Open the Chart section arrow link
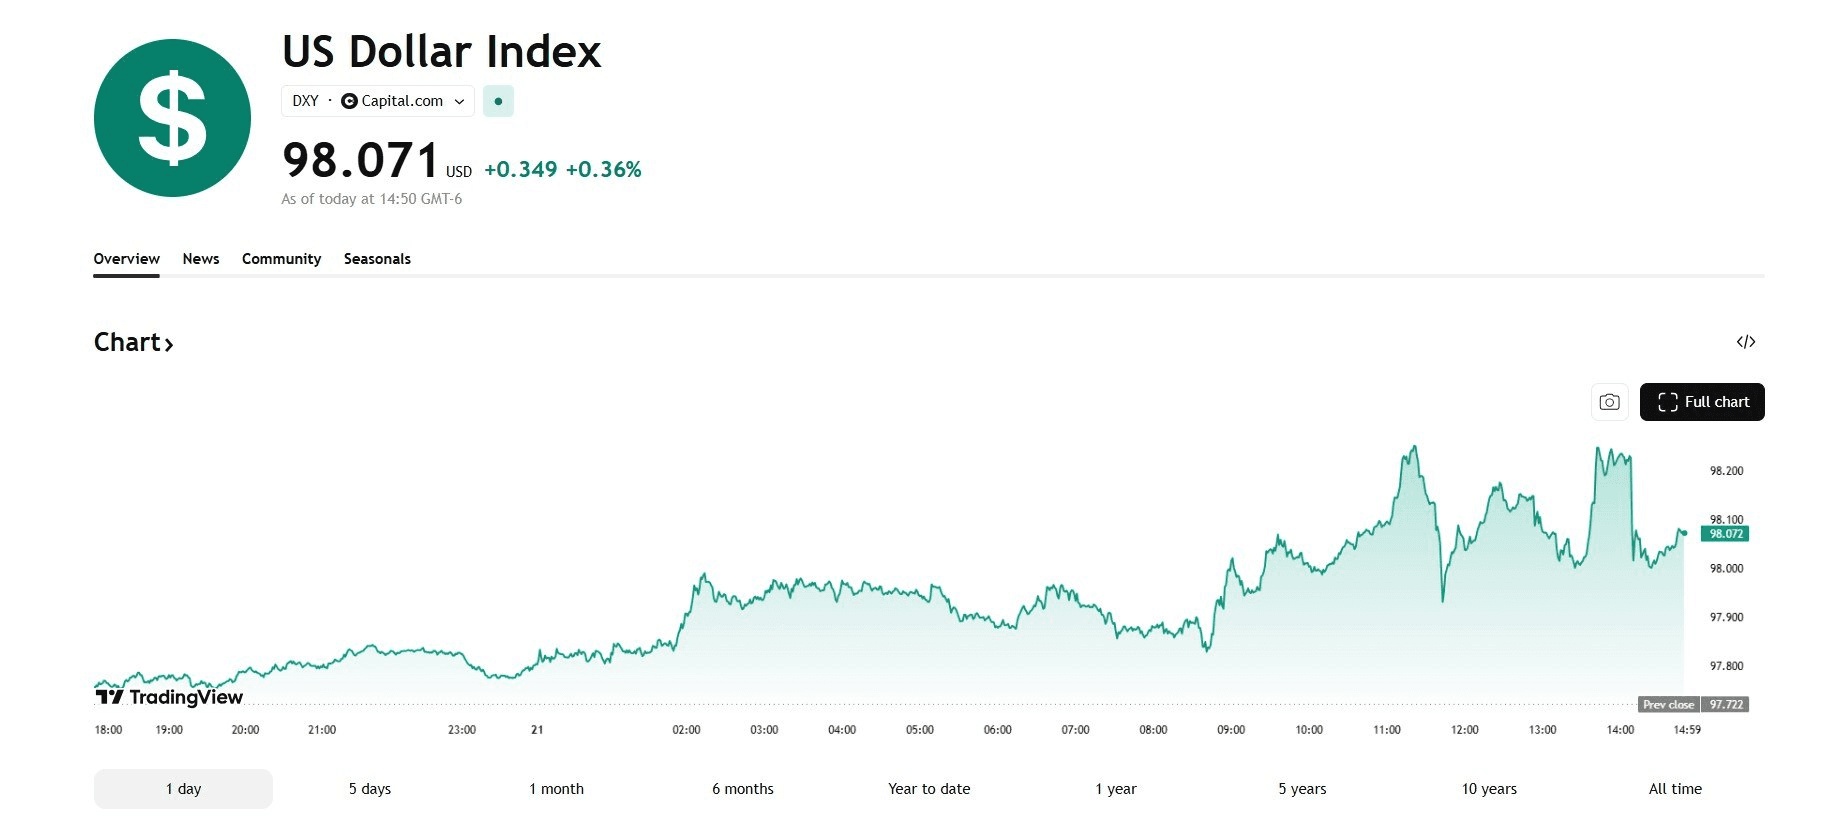Image resolution: width=1827 pixels, height=820 pixels. (134, 343)
